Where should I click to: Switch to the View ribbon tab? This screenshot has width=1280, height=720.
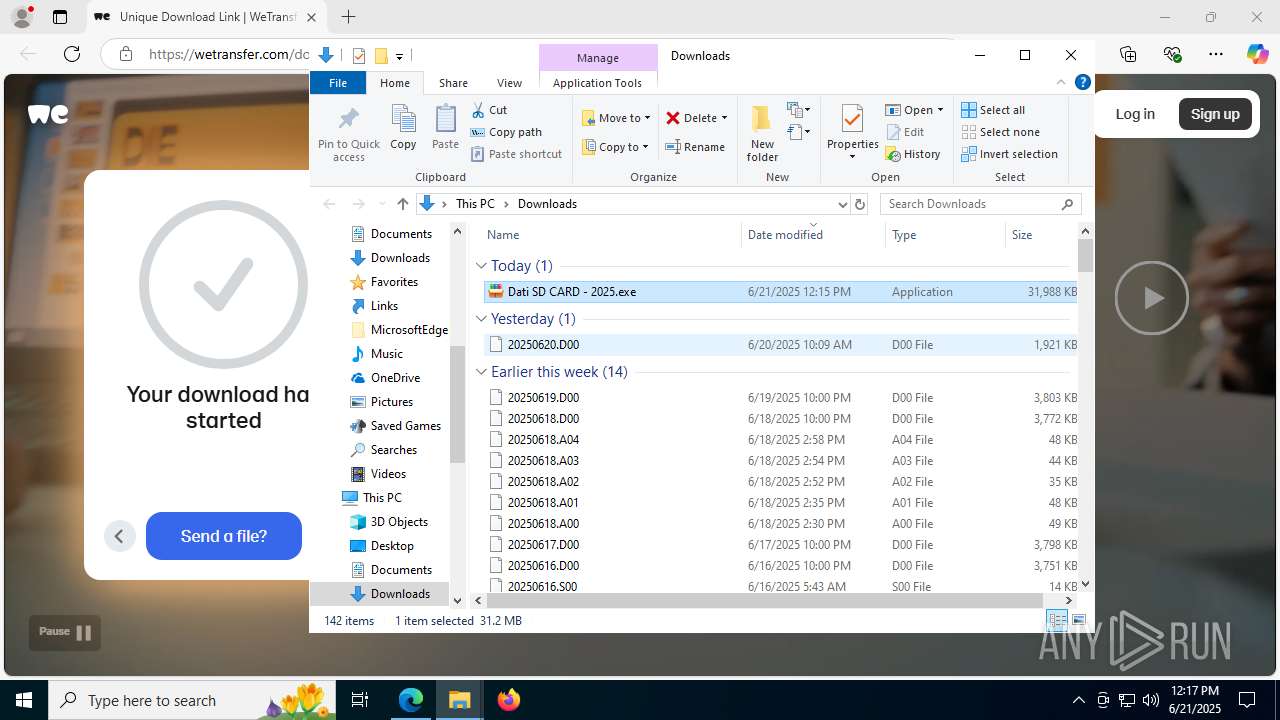tap(509, 83)
